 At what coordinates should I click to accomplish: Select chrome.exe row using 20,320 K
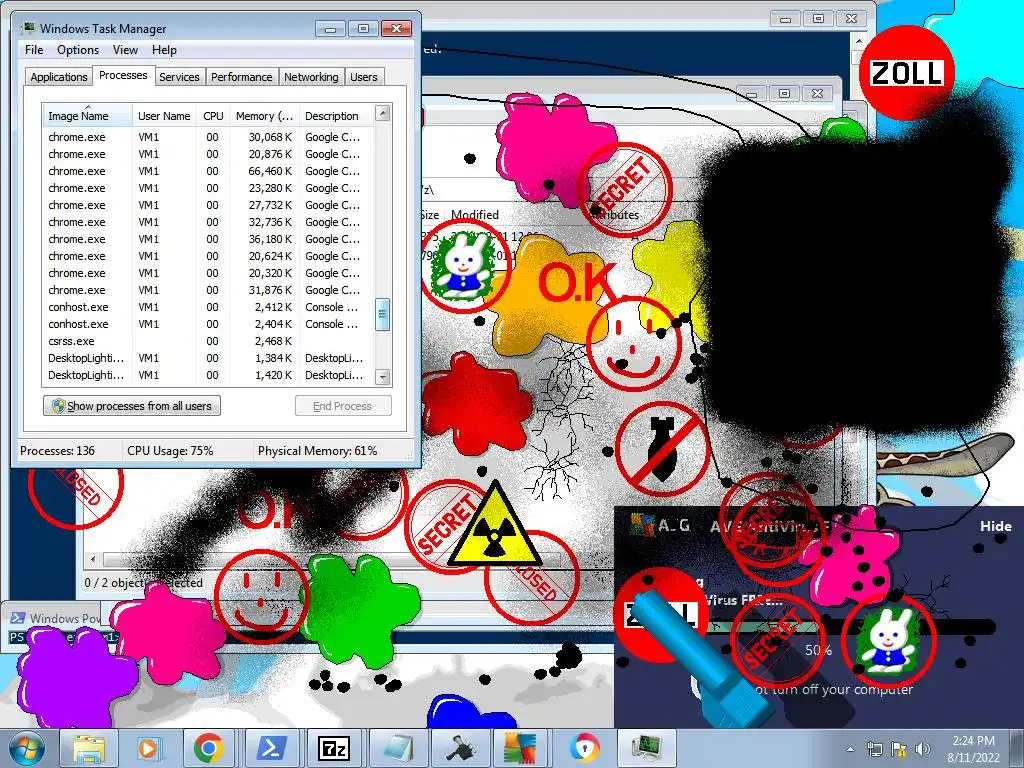(x=209, y=273)
